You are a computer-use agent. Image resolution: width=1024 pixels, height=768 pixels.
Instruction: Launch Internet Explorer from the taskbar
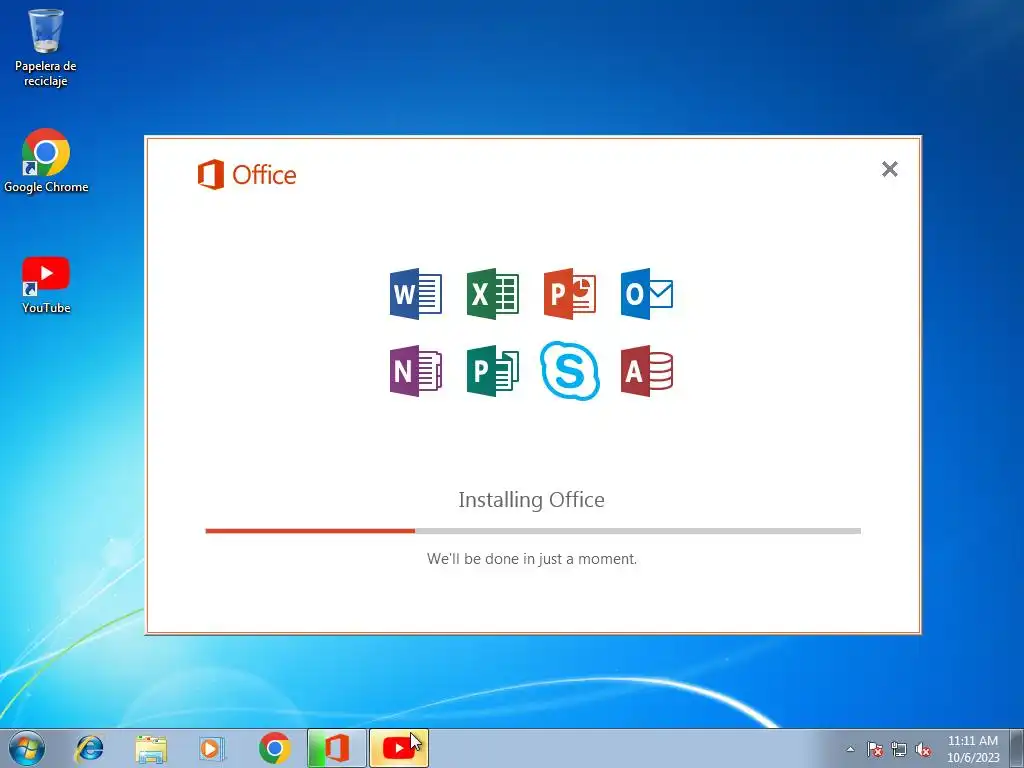tap(89, 748)
